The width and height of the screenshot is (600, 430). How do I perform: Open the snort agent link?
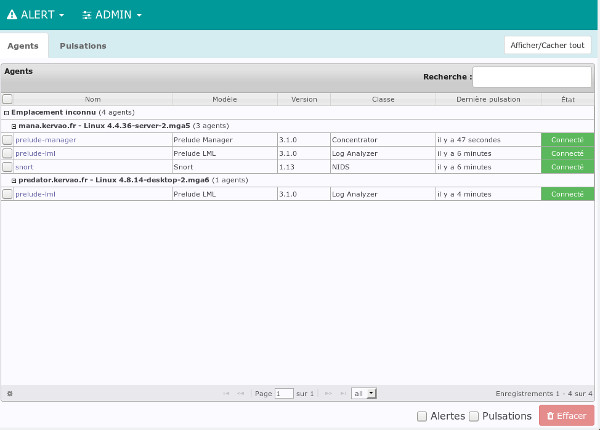(x=24, y=167)
